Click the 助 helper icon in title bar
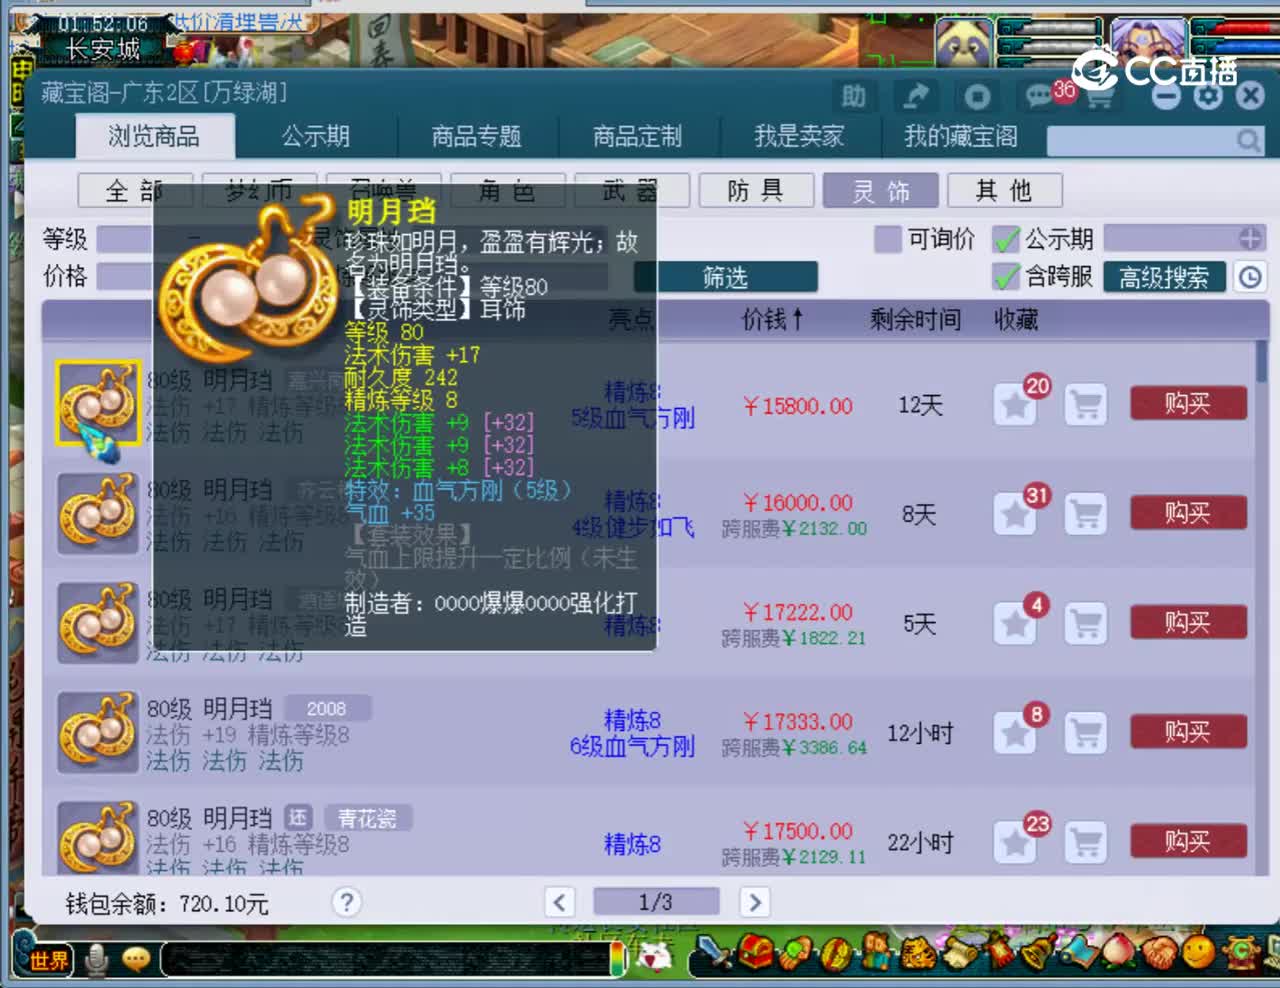 [x=853, y=96]
